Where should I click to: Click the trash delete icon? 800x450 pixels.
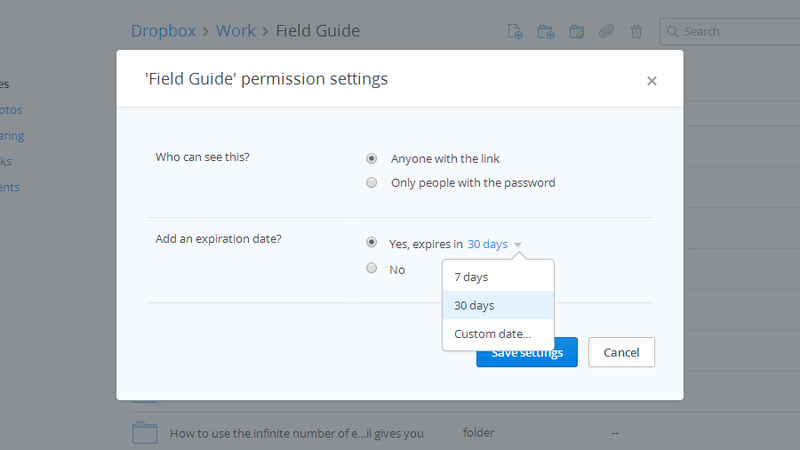click(636, 32)
